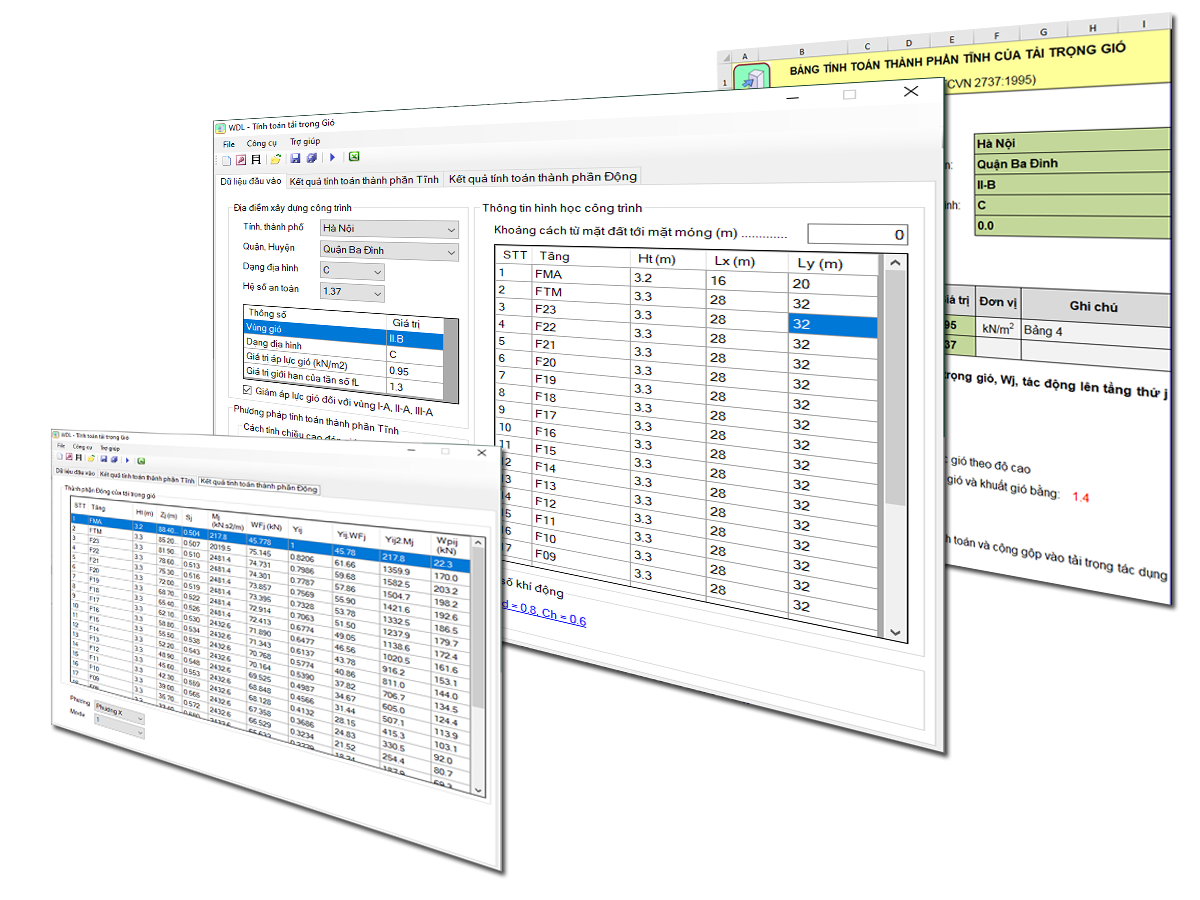Click the WDL app icon in middle window title bar
This screenshot has height=900, width=1200.
point(221,127)
